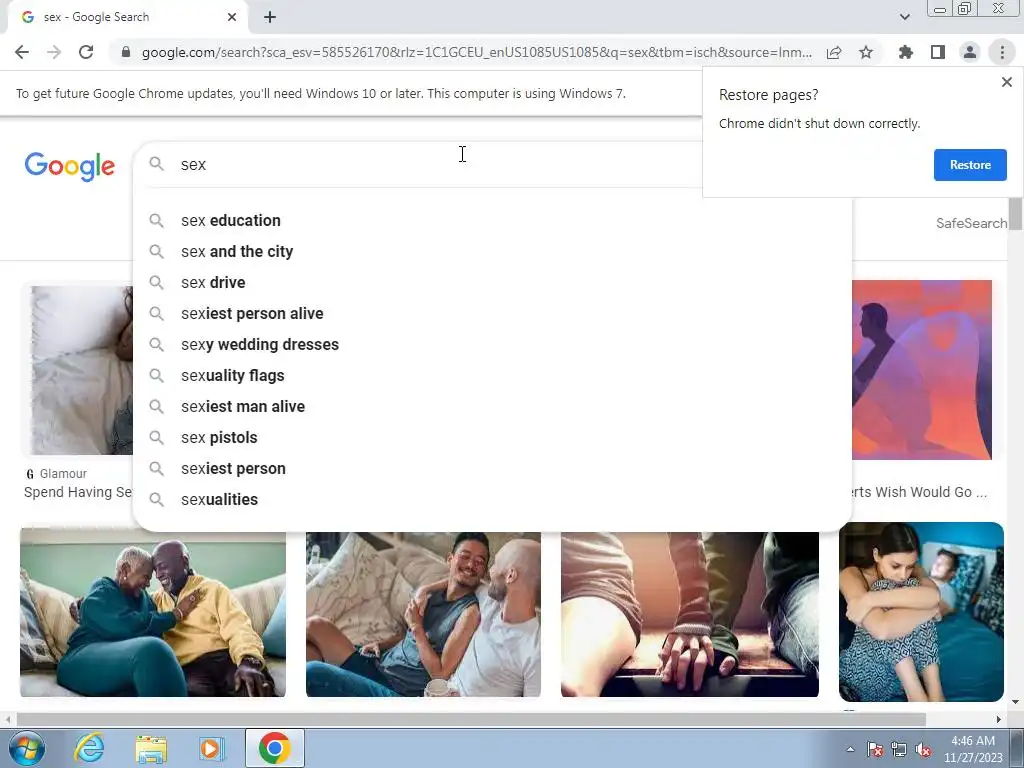Open the elderly couple on sofa thumbnail
Image resolution: width=1024 pixels, height=768 pixels.
pyautogui.click(x=153, y=613)
